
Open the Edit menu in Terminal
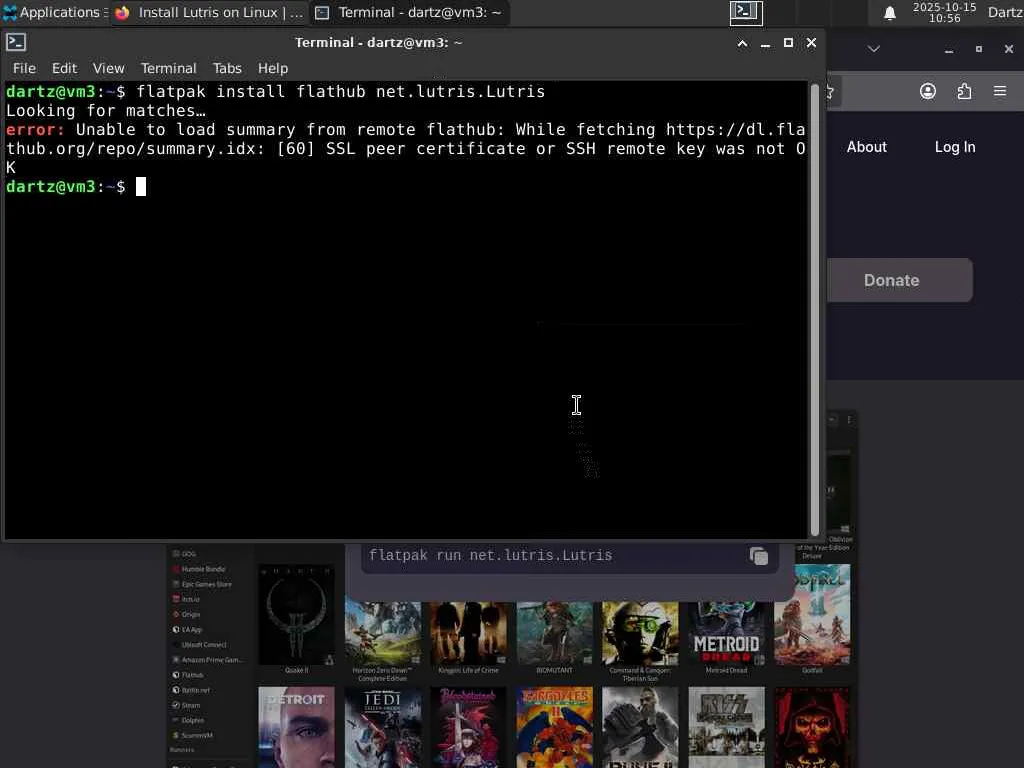tap(64, 68)
